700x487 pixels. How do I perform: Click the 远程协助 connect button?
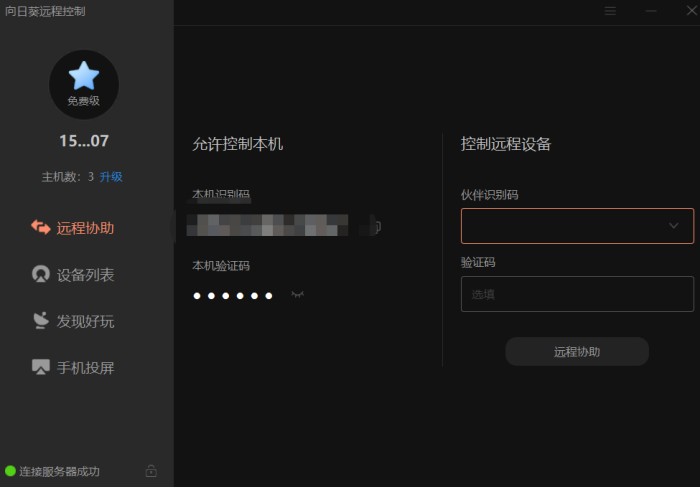(x=577, y=351)
